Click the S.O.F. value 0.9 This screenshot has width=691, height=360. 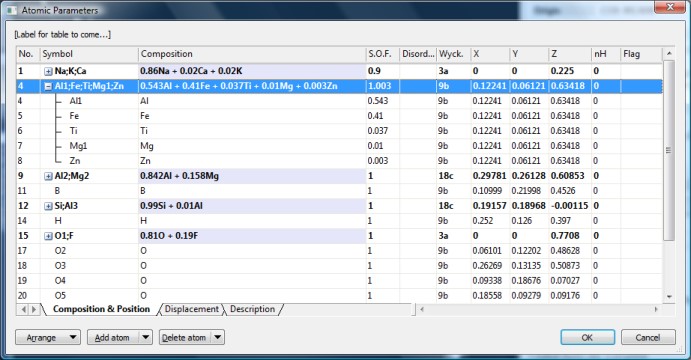click(x=374, y=71)
